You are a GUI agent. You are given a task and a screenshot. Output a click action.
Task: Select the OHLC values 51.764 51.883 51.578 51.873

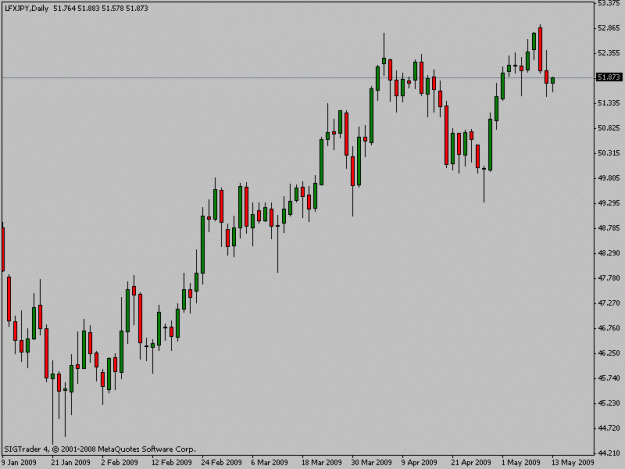[x=100, y=8]
